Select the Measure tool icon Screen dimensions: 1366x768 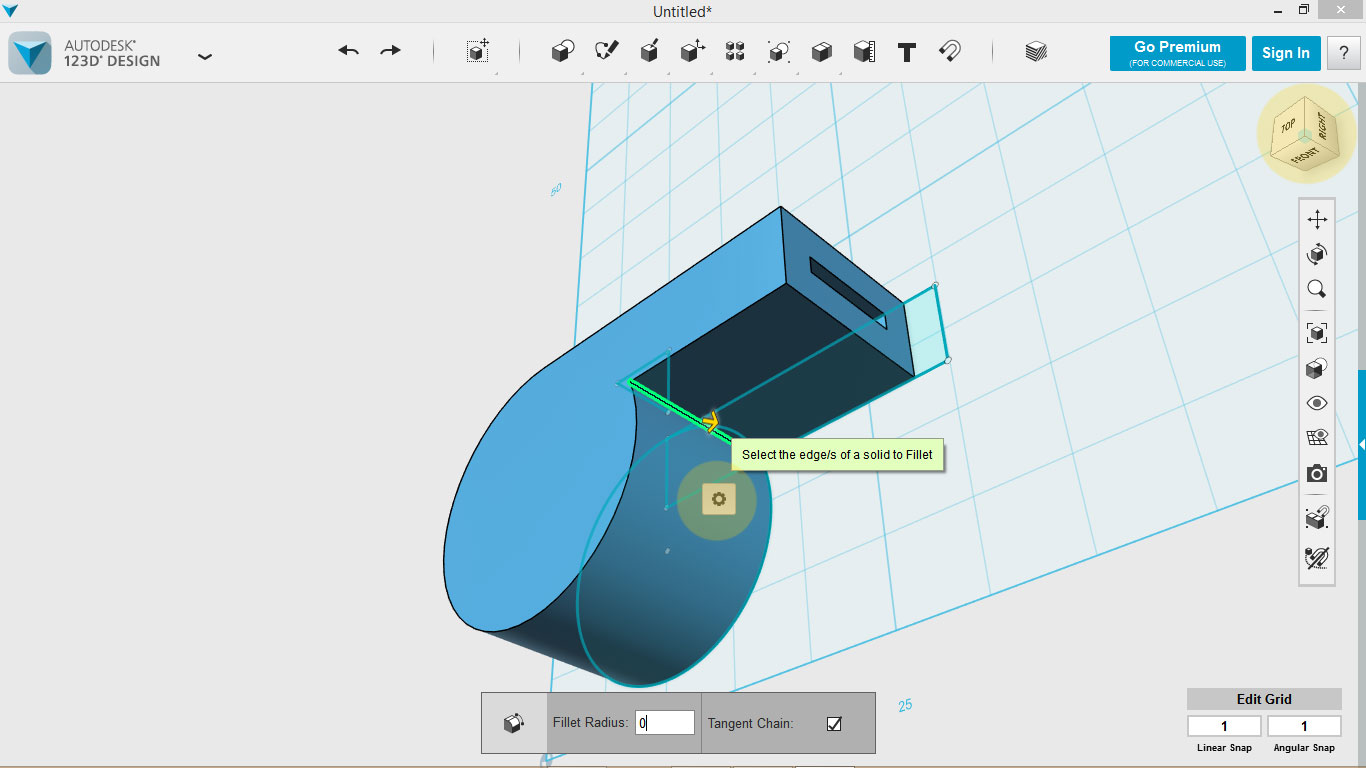pyautogui.click(x=864, y=52)
